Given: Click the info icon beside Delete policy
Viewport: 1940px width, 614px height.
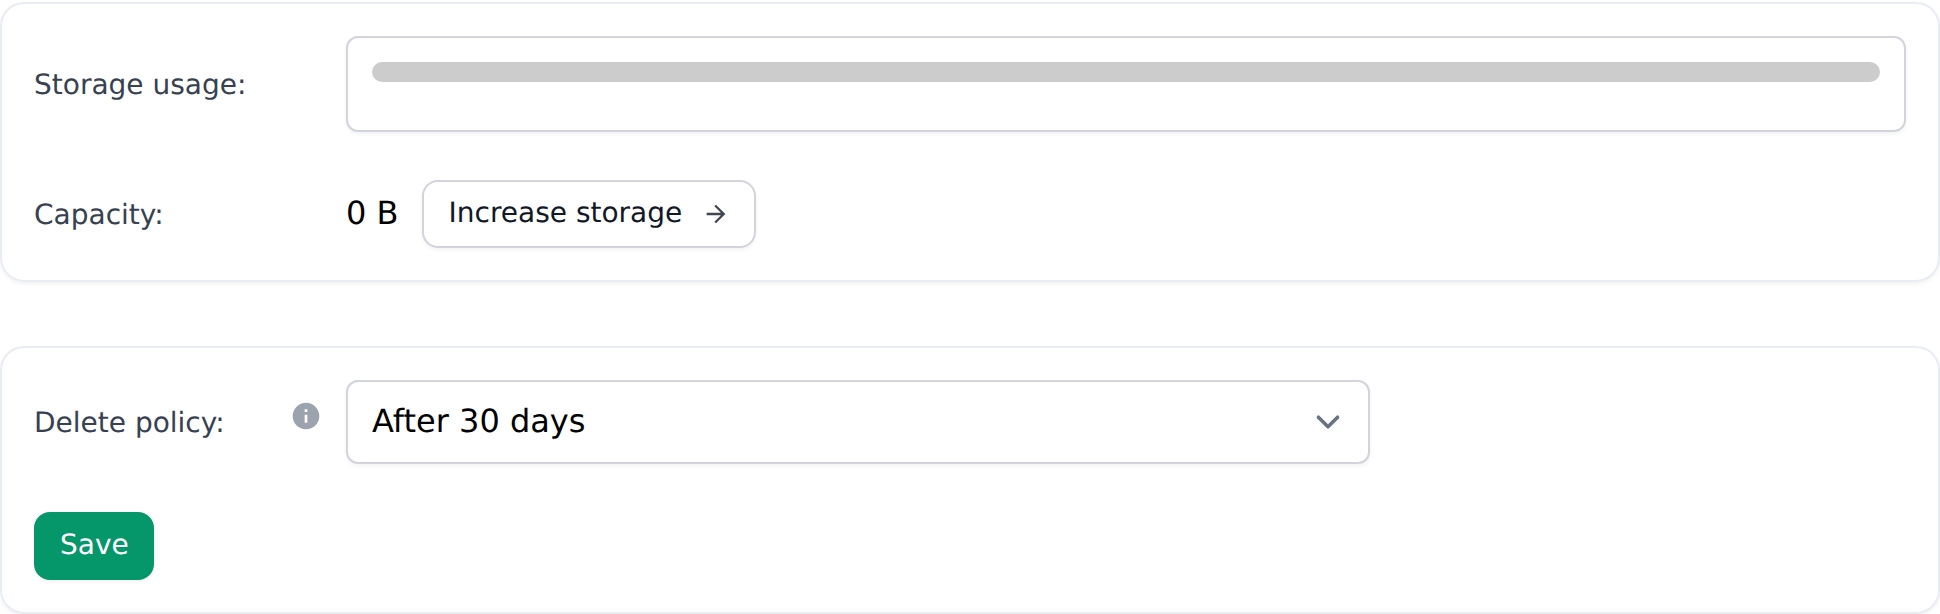Looking at the screenshot, I should (x=306, y=416).
